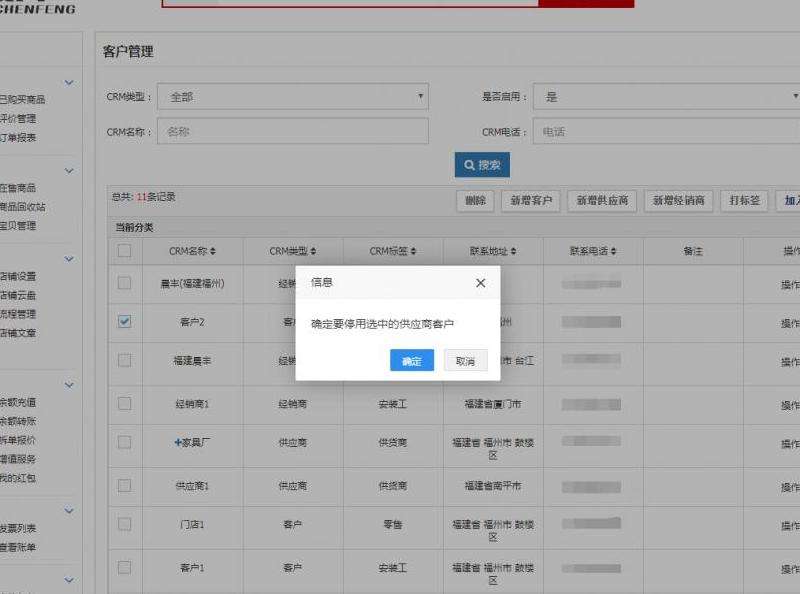Open 增值服务 in the sidebar
This screenshot has height=594, width=800.
click(x=18, y=459)
